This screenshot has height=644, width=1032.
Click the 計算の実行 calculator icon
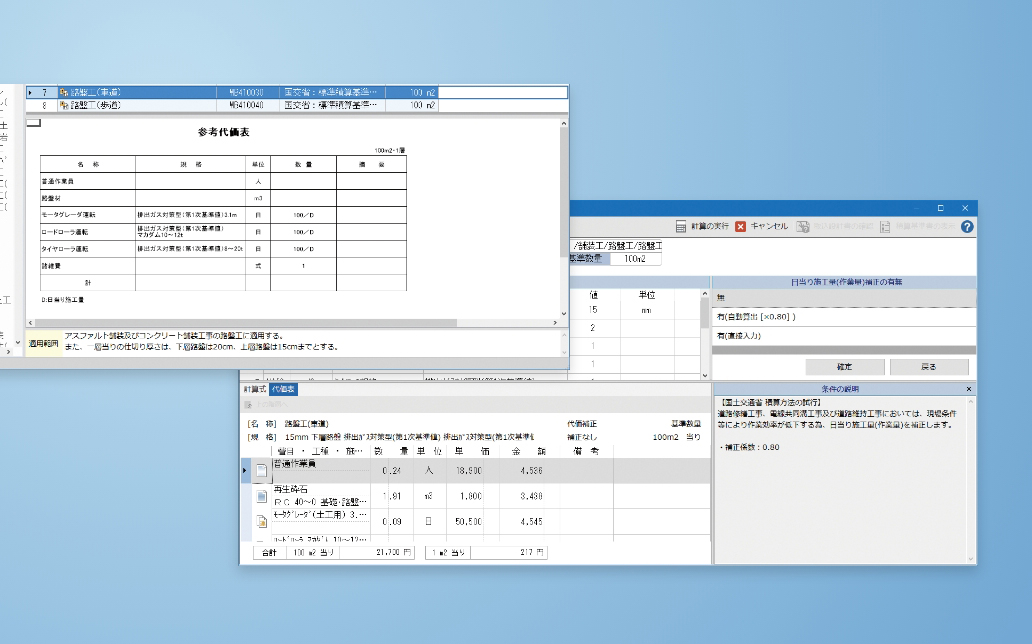pyautogui.click(x=681, y=226)
